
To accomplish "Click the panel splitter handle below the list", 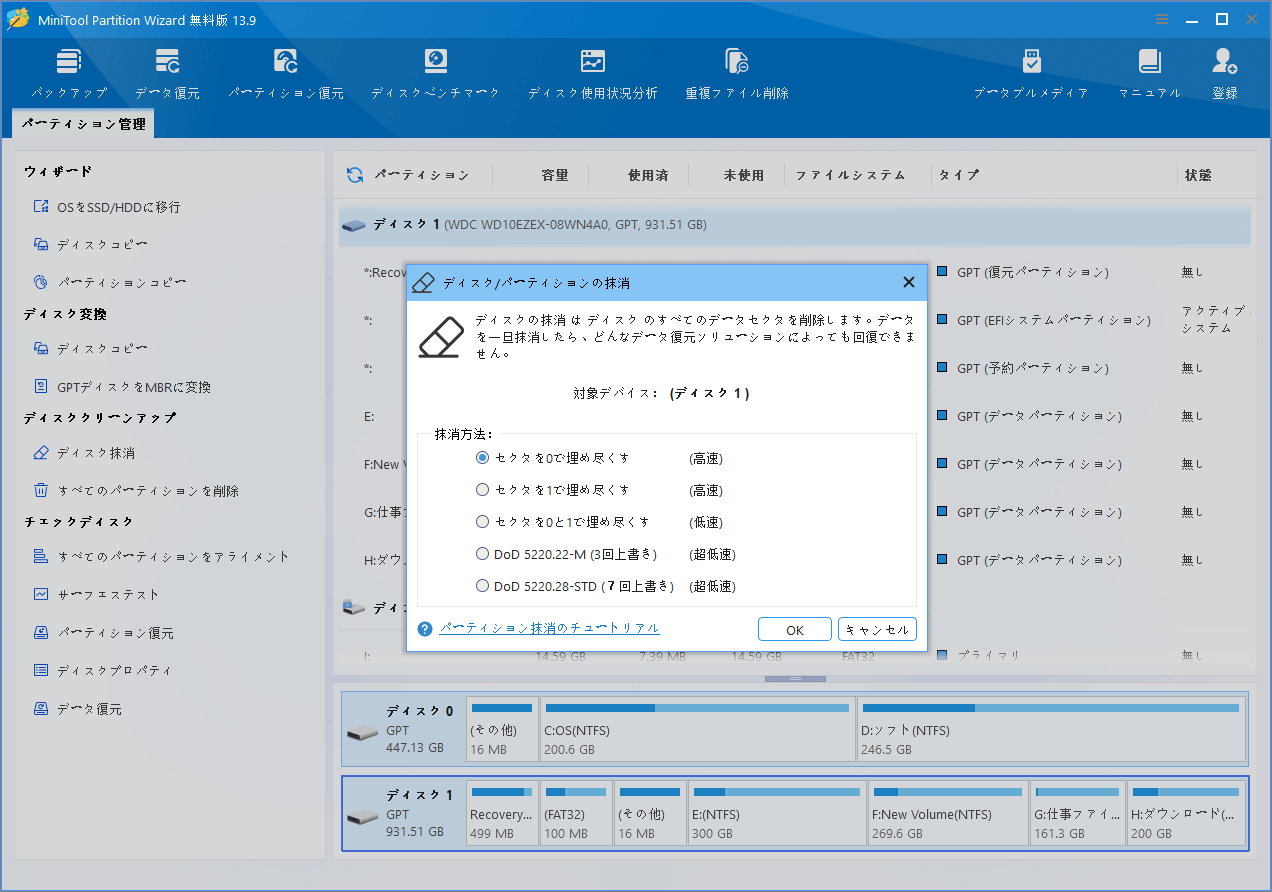I will click(795, 679).
